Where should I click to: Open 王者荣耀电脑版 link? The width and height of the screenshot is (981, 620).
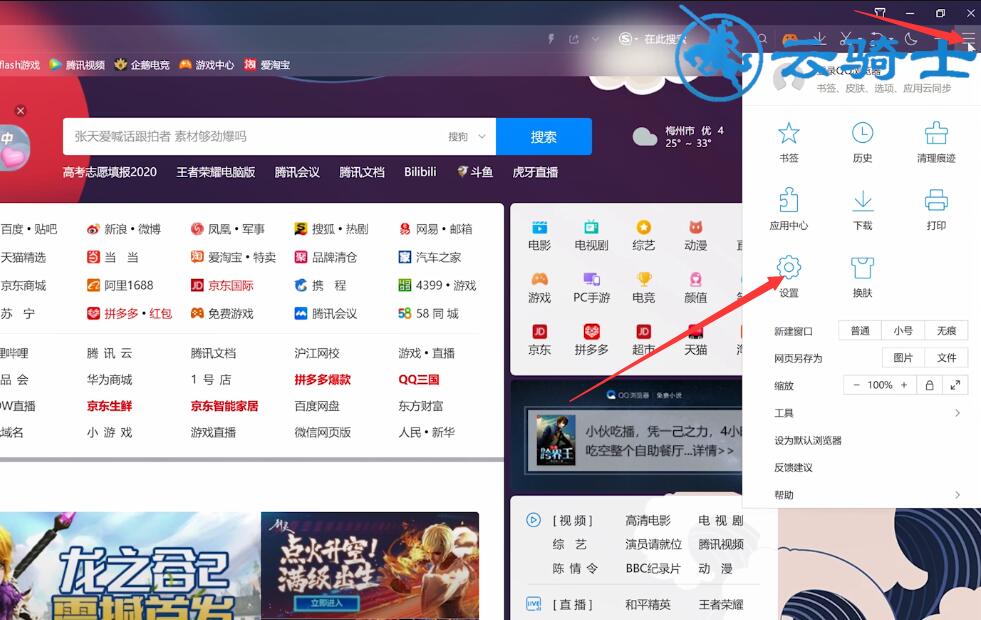point(216,172)
